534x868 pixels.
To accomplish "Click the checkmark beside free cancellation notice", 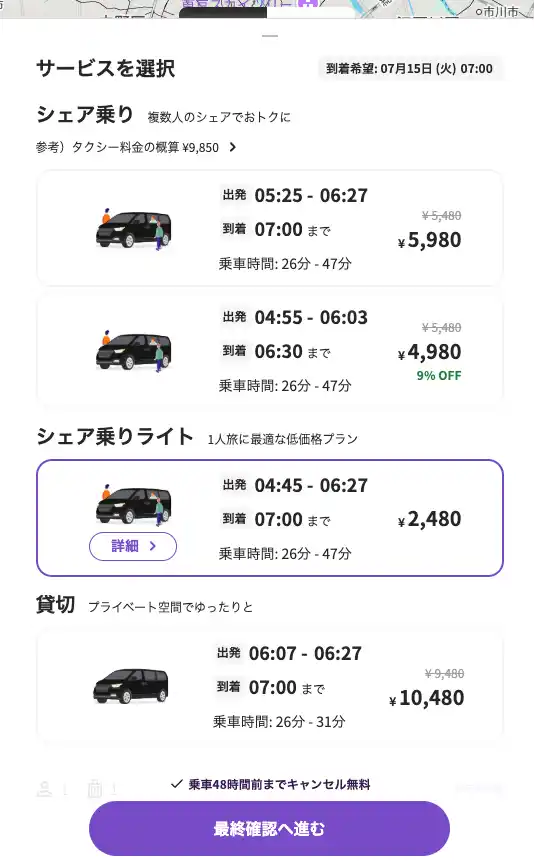I will coord(177,784).
